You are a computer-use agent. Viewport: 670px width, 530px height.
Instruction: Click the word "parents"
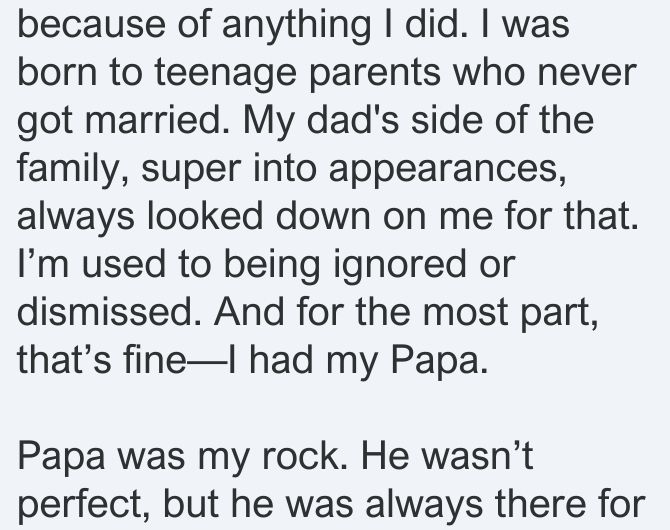click(x=375, y=76)
